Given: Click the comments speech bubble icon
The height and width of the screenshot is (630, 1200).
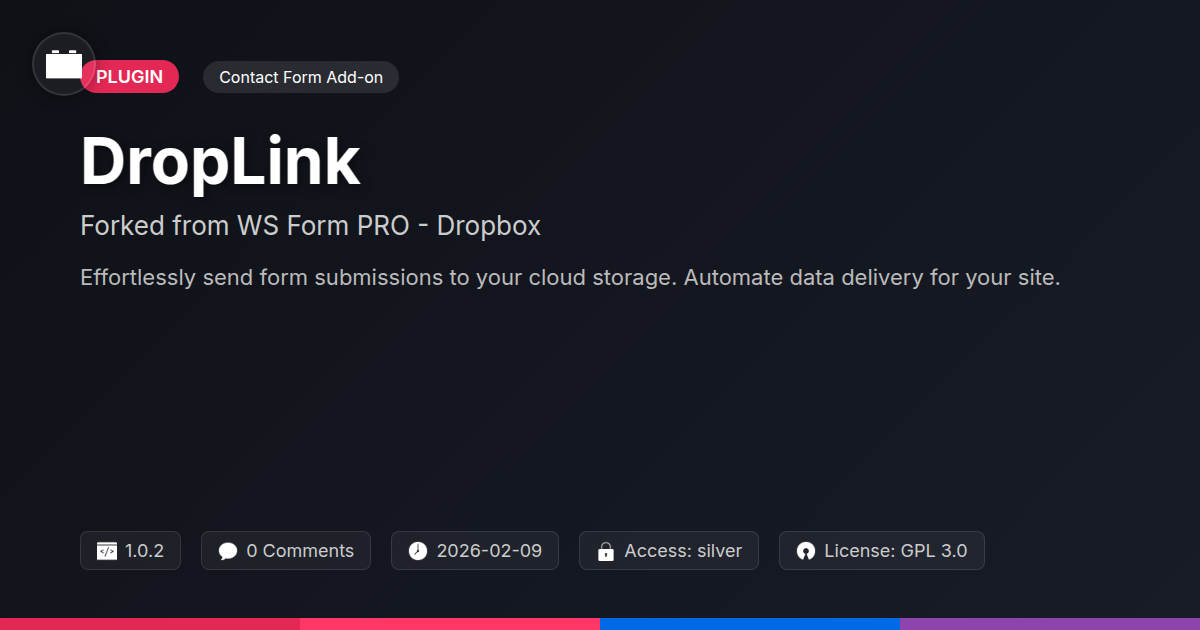Looking at the screenshot, I should click(228, 551).
